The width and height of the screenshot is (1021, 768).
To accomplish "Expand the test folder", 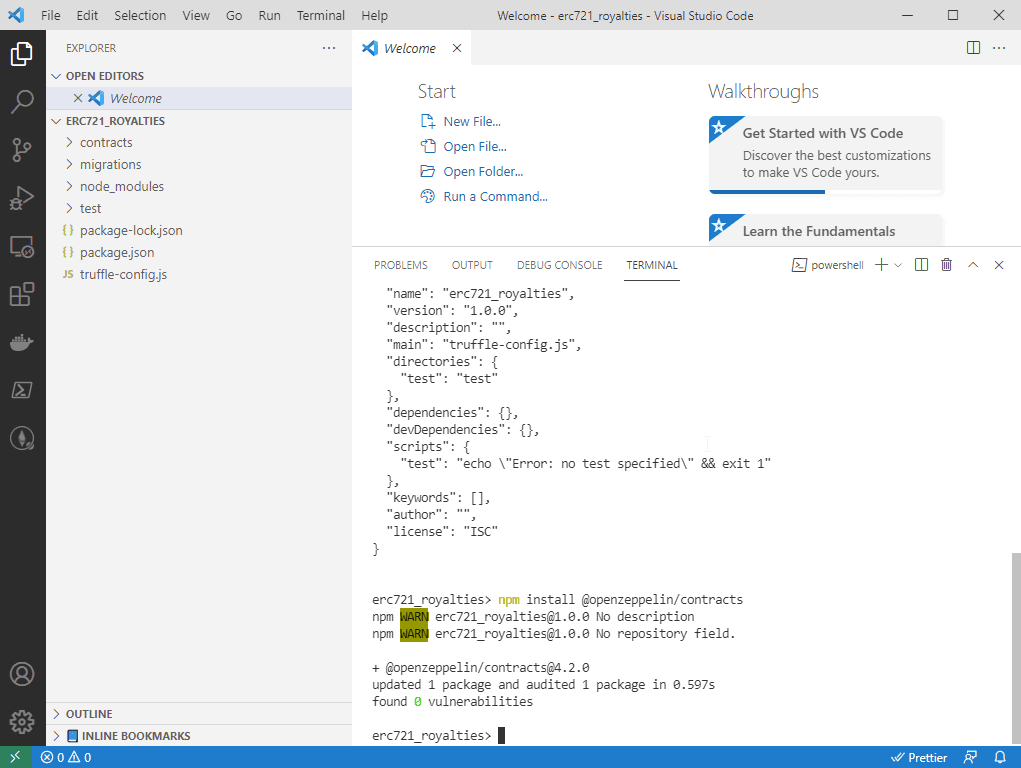I will pos(199,208).
